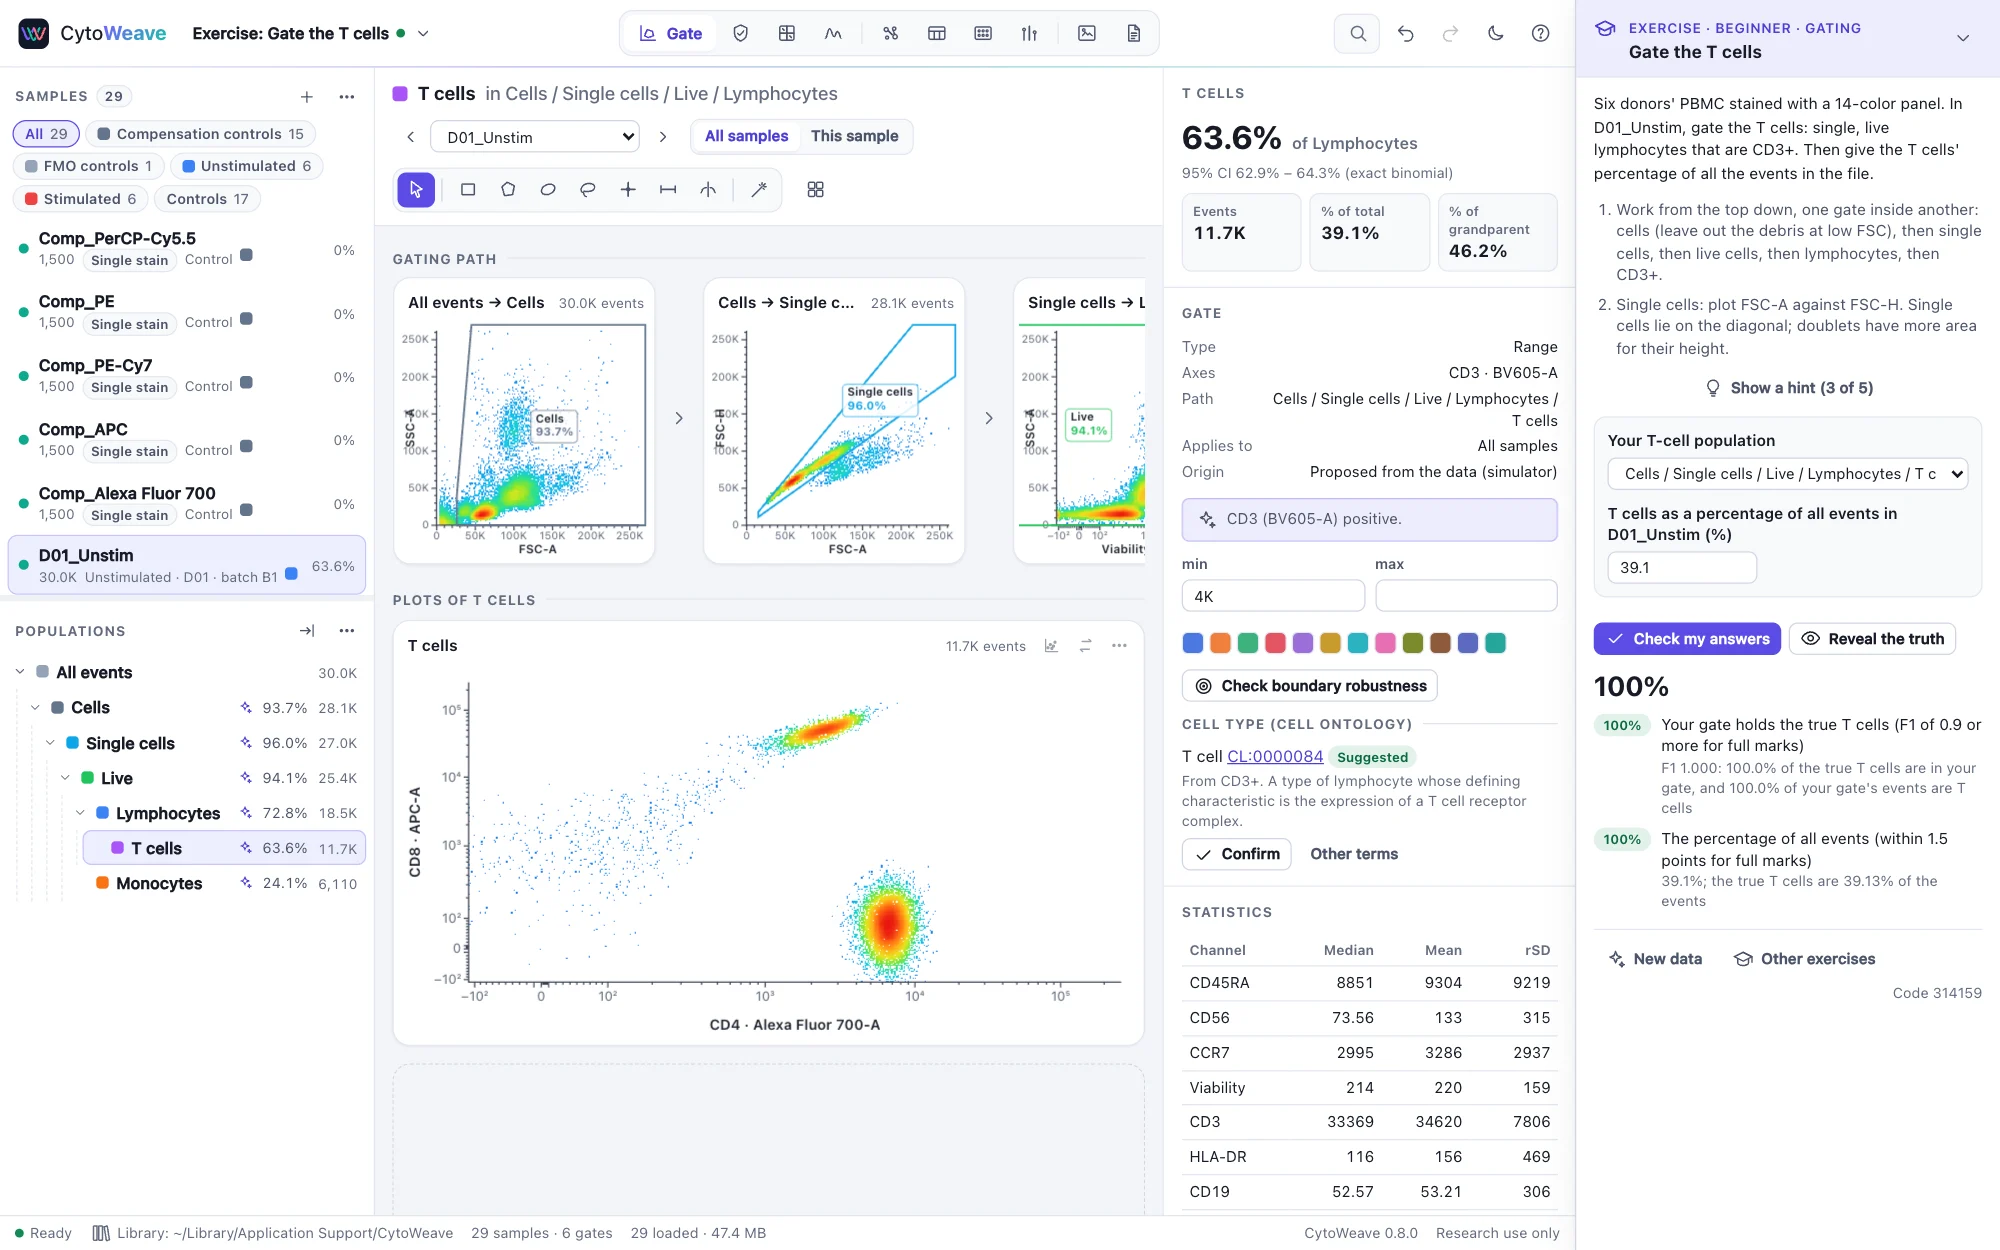
Task: Select the polygon gate tool
Action: pos(508,189)
